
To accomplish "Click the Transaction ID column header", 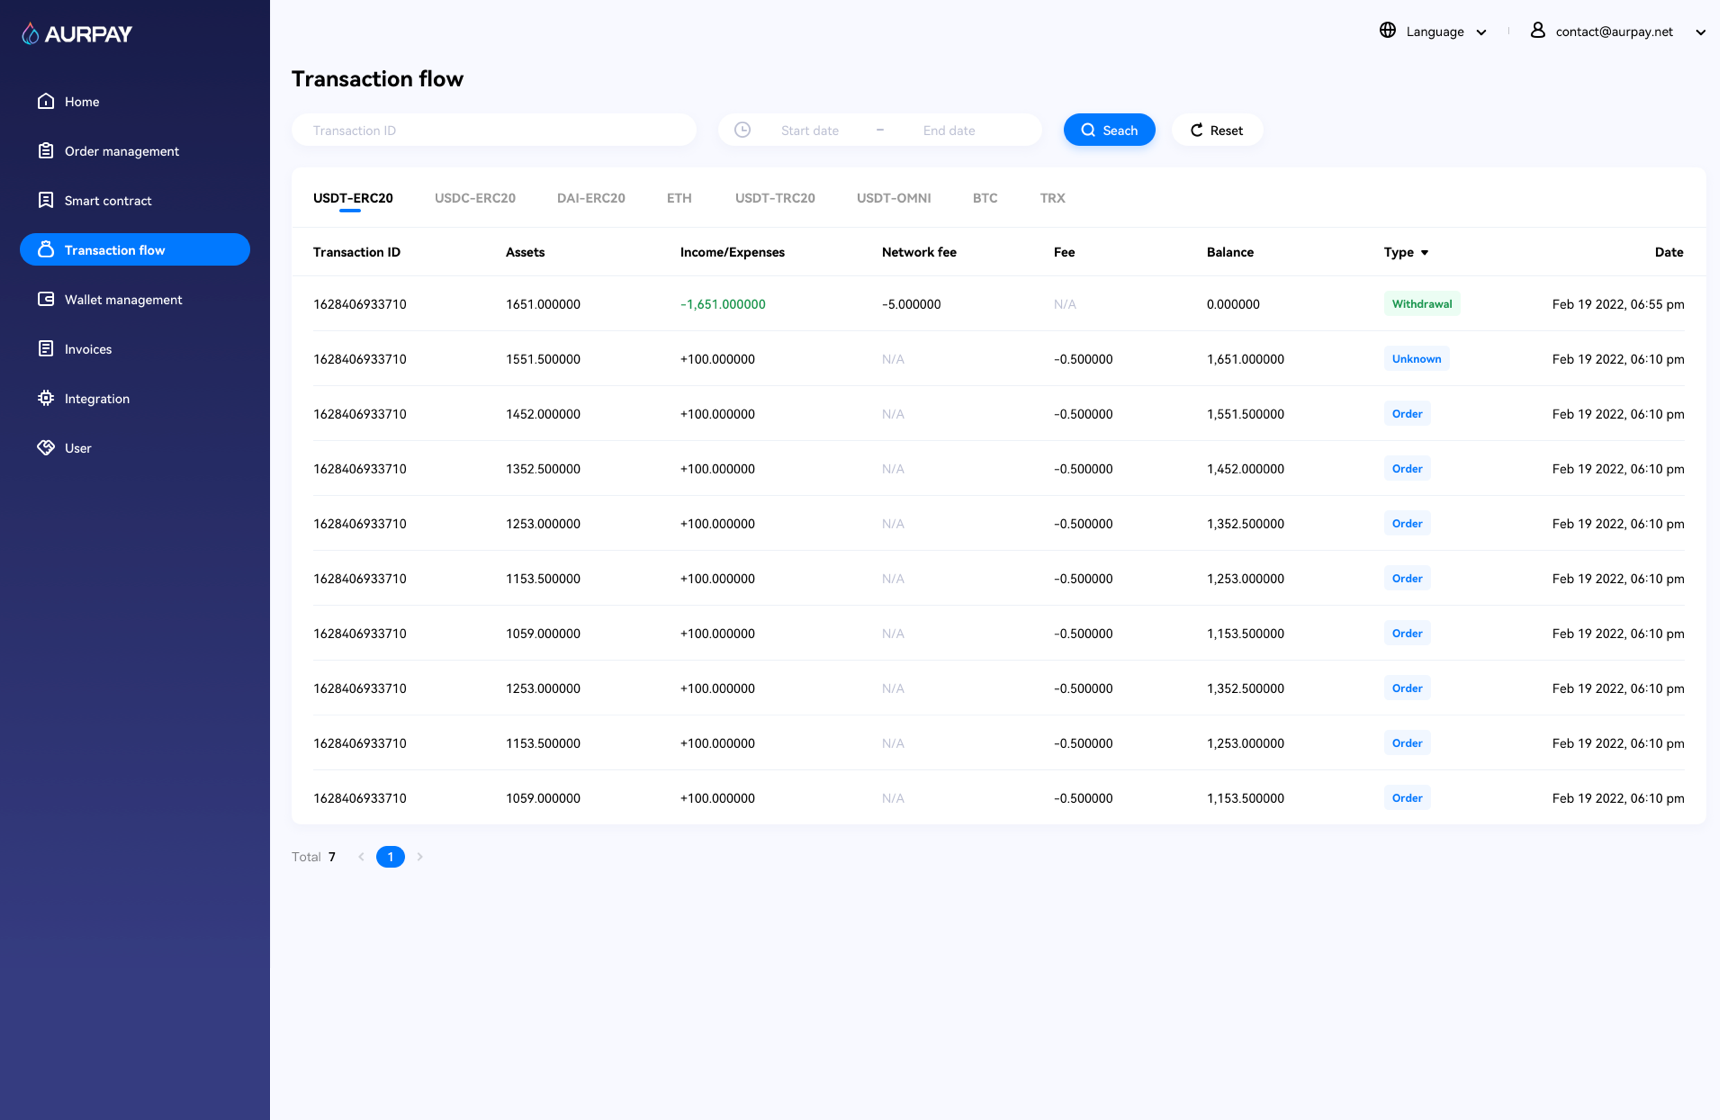I will click(357, 252).
